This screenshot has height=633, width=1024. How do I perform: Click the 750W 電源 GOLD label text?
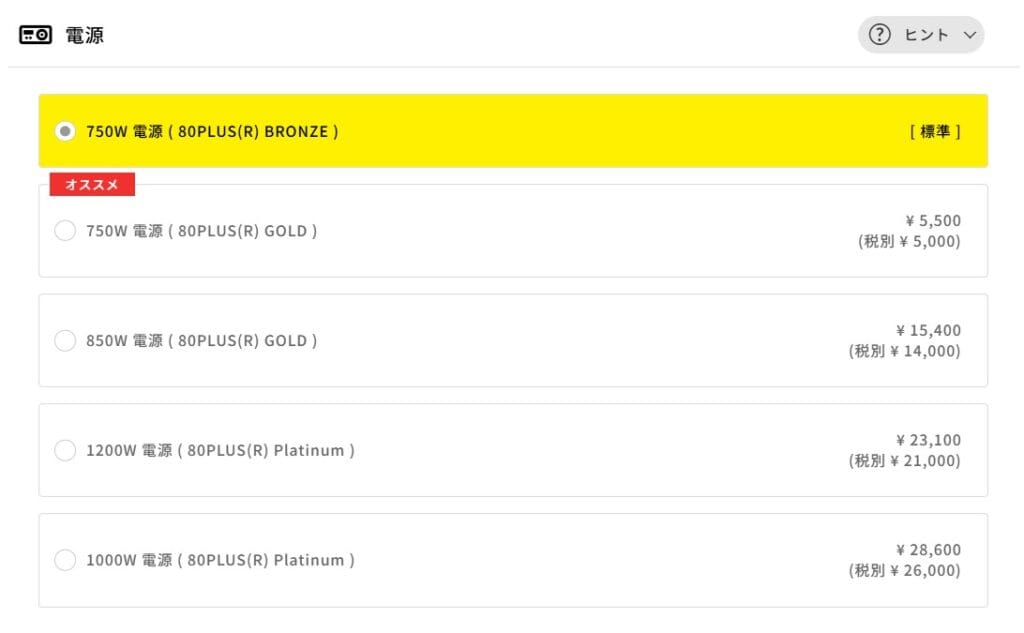[x=202, y=231]
